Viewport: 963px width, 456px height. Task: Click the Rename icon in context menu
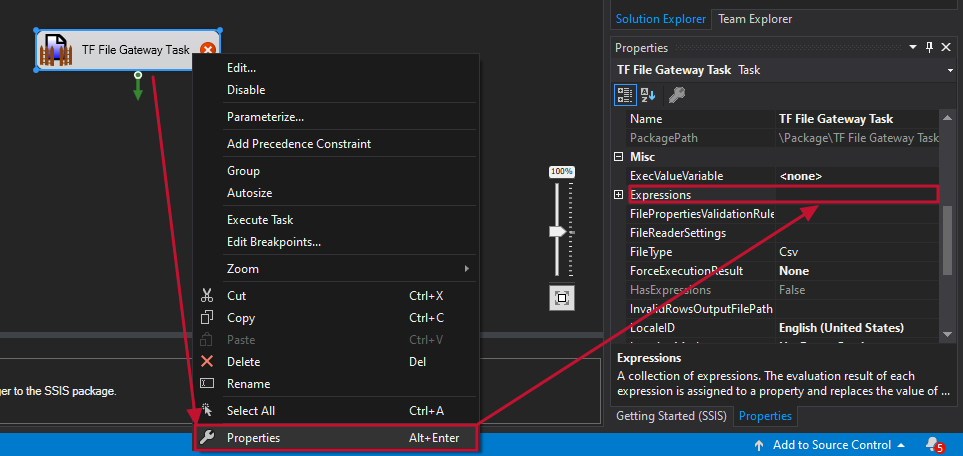pos(207,383)
